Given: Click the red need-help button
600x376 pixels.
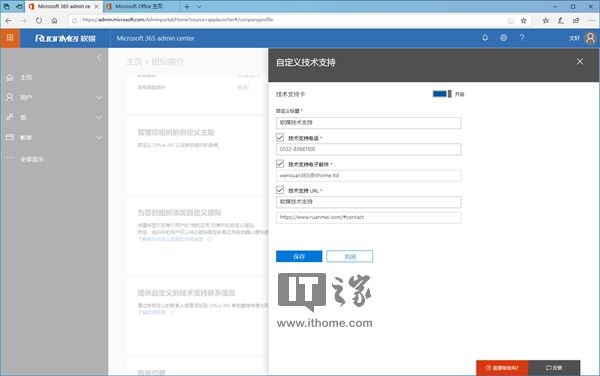Looking at the screenshot, I should click(x=502, y=368).
